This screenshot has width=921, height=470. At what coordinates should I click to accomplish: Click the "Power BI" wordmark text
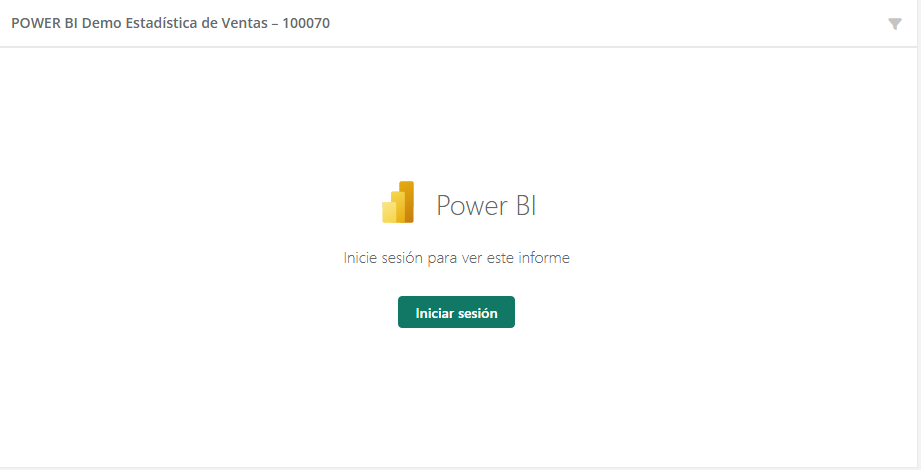click(x=486, y=205)
